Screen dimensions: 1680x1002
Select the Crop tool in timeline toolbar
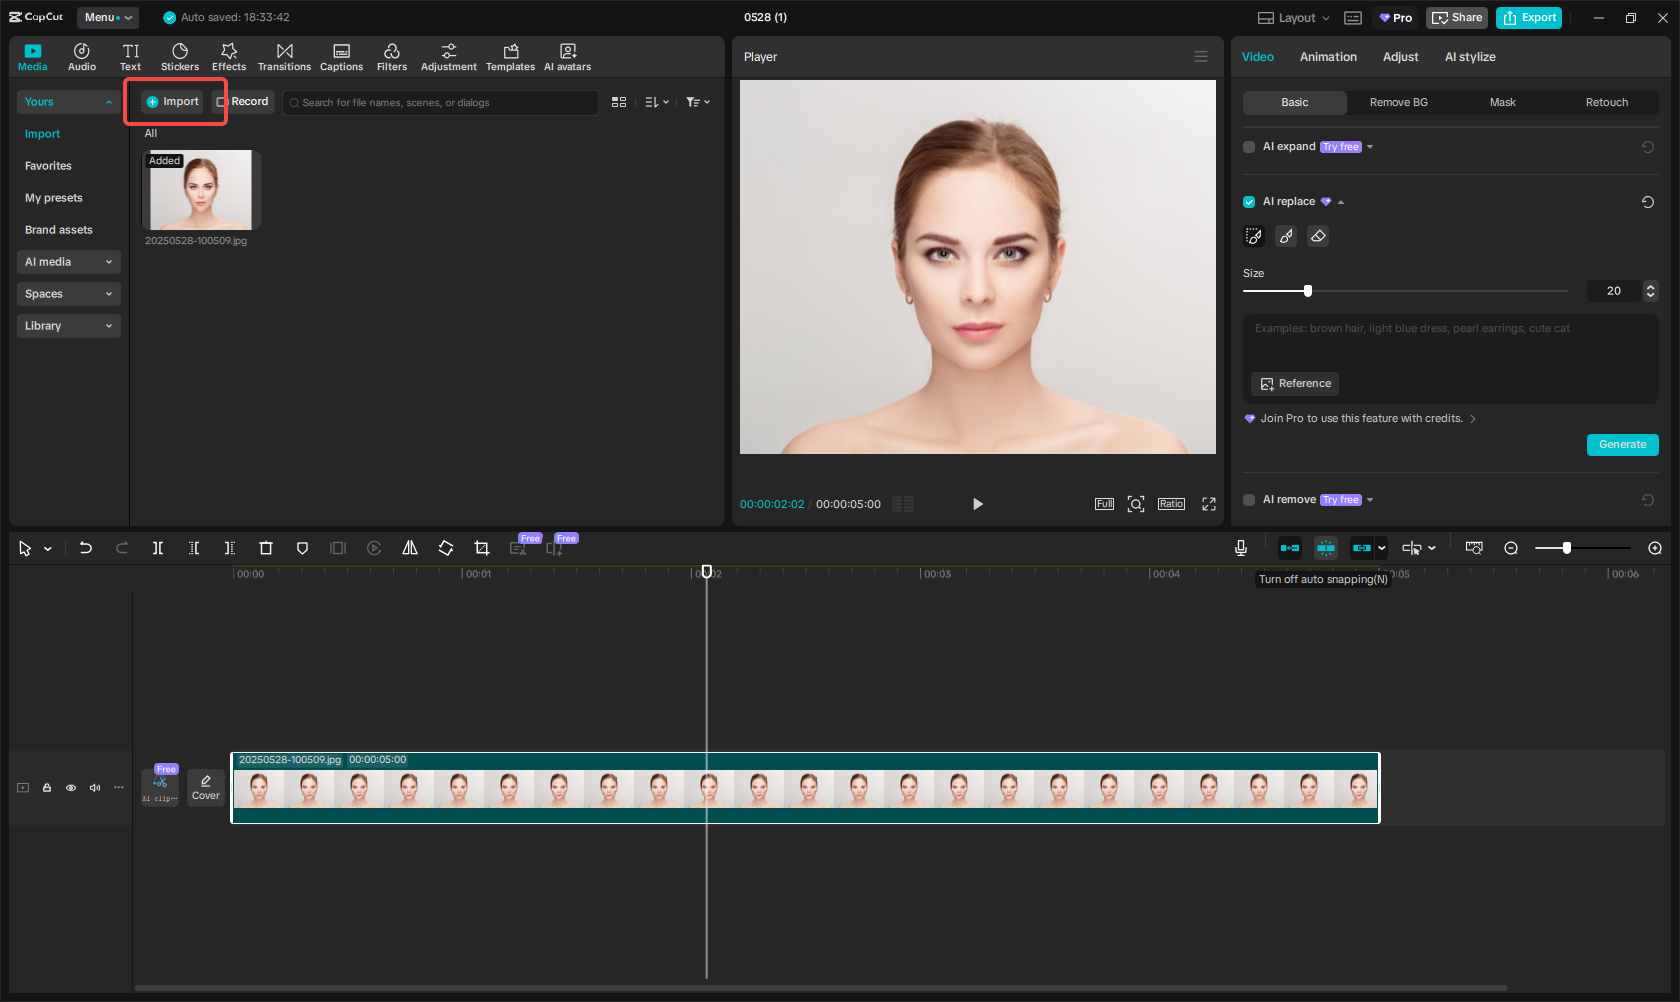click(482, 548)
